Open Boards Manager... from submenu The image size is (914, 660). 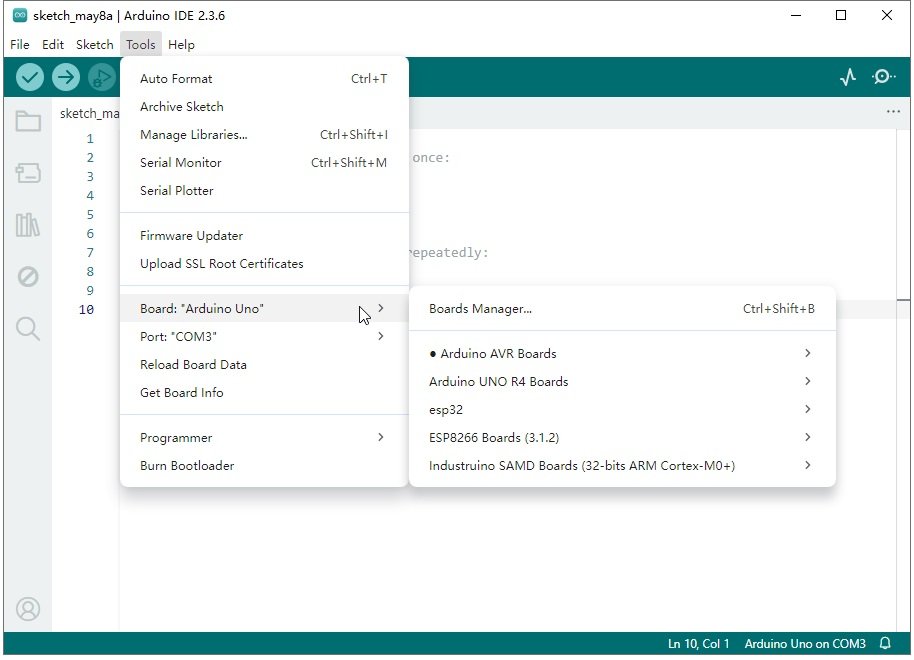[622, 308]
